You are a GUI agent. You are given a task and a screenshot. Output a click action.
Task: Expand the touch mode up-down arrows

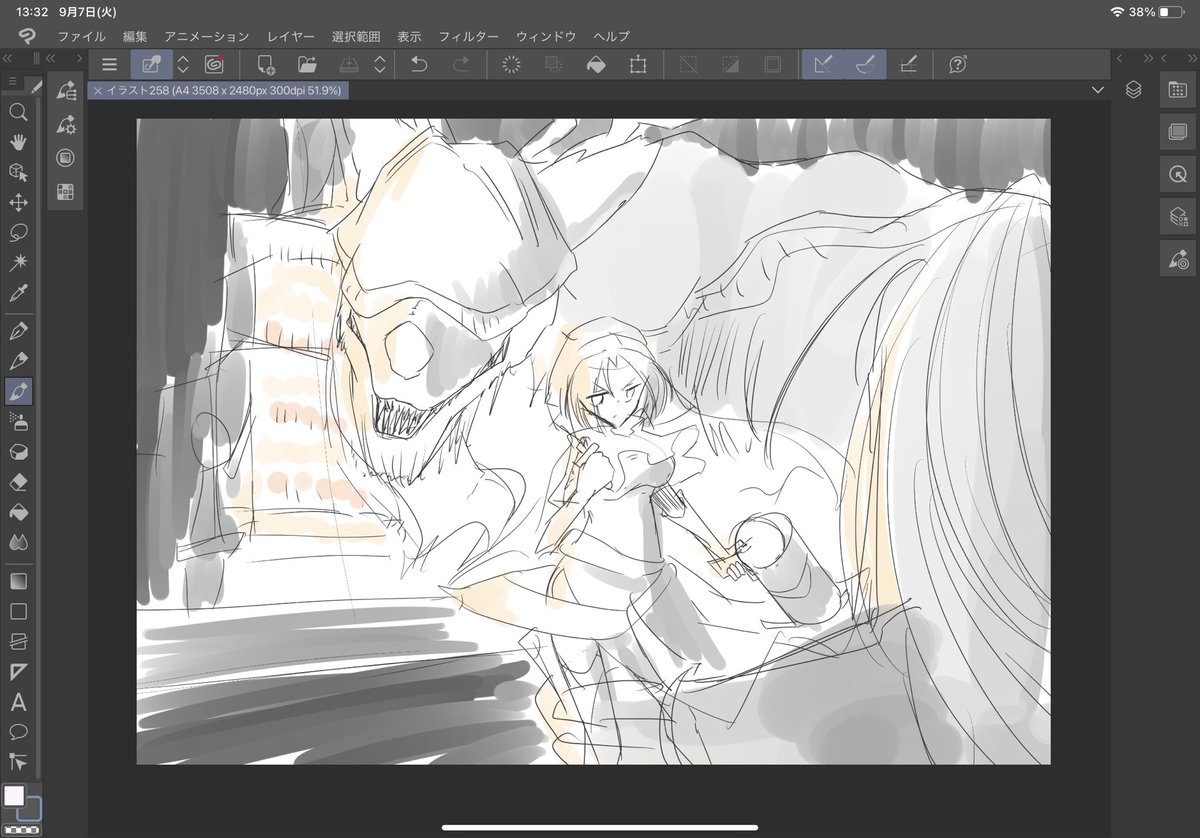183,64
